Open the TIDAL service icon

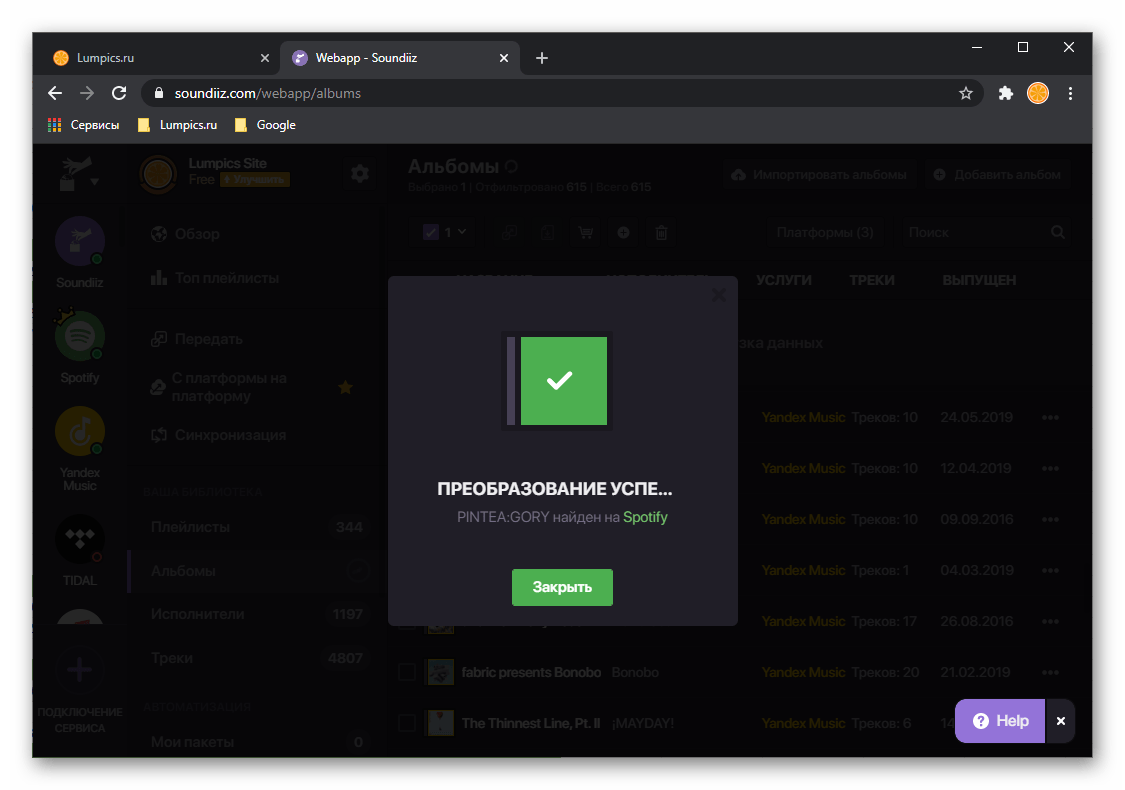pos(80,541)
